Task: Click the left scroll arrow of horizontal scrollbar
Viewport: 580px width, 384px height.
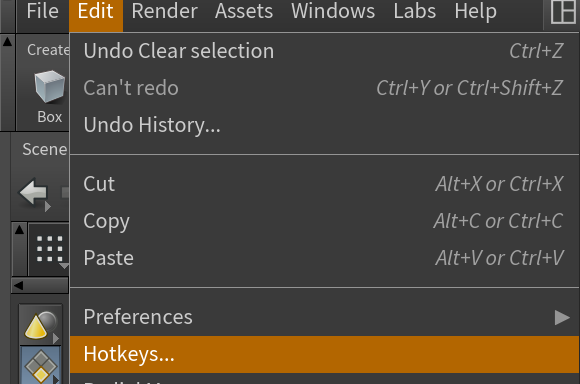Action: [x=18, y=285]
